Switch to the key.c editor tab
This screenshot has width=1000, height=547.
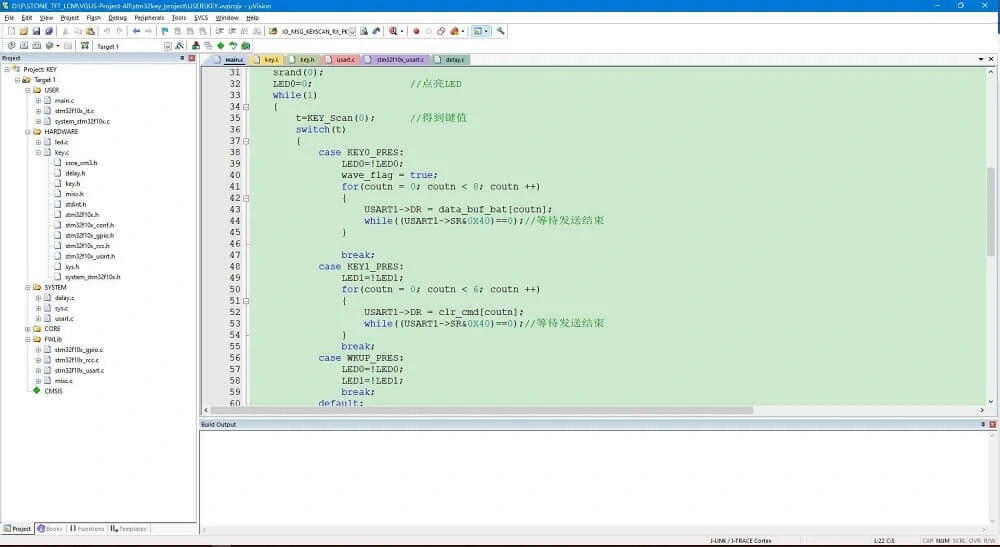(x=267, y=59)
